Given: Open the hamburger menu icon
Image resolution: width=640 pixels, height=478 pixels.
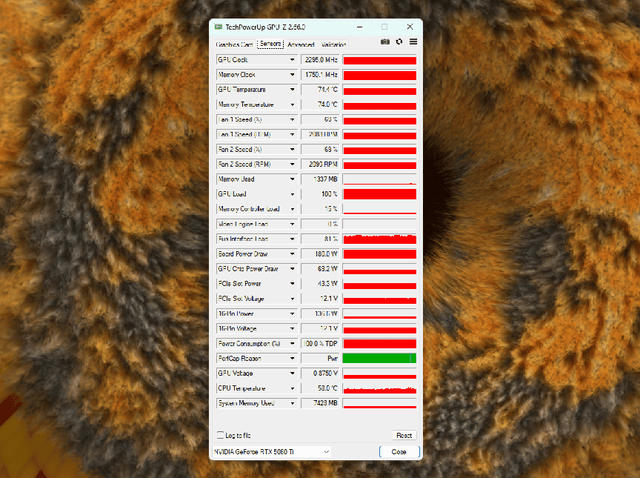Looking at the screenshot, I should pyautogui.click(x=413, y=42).
